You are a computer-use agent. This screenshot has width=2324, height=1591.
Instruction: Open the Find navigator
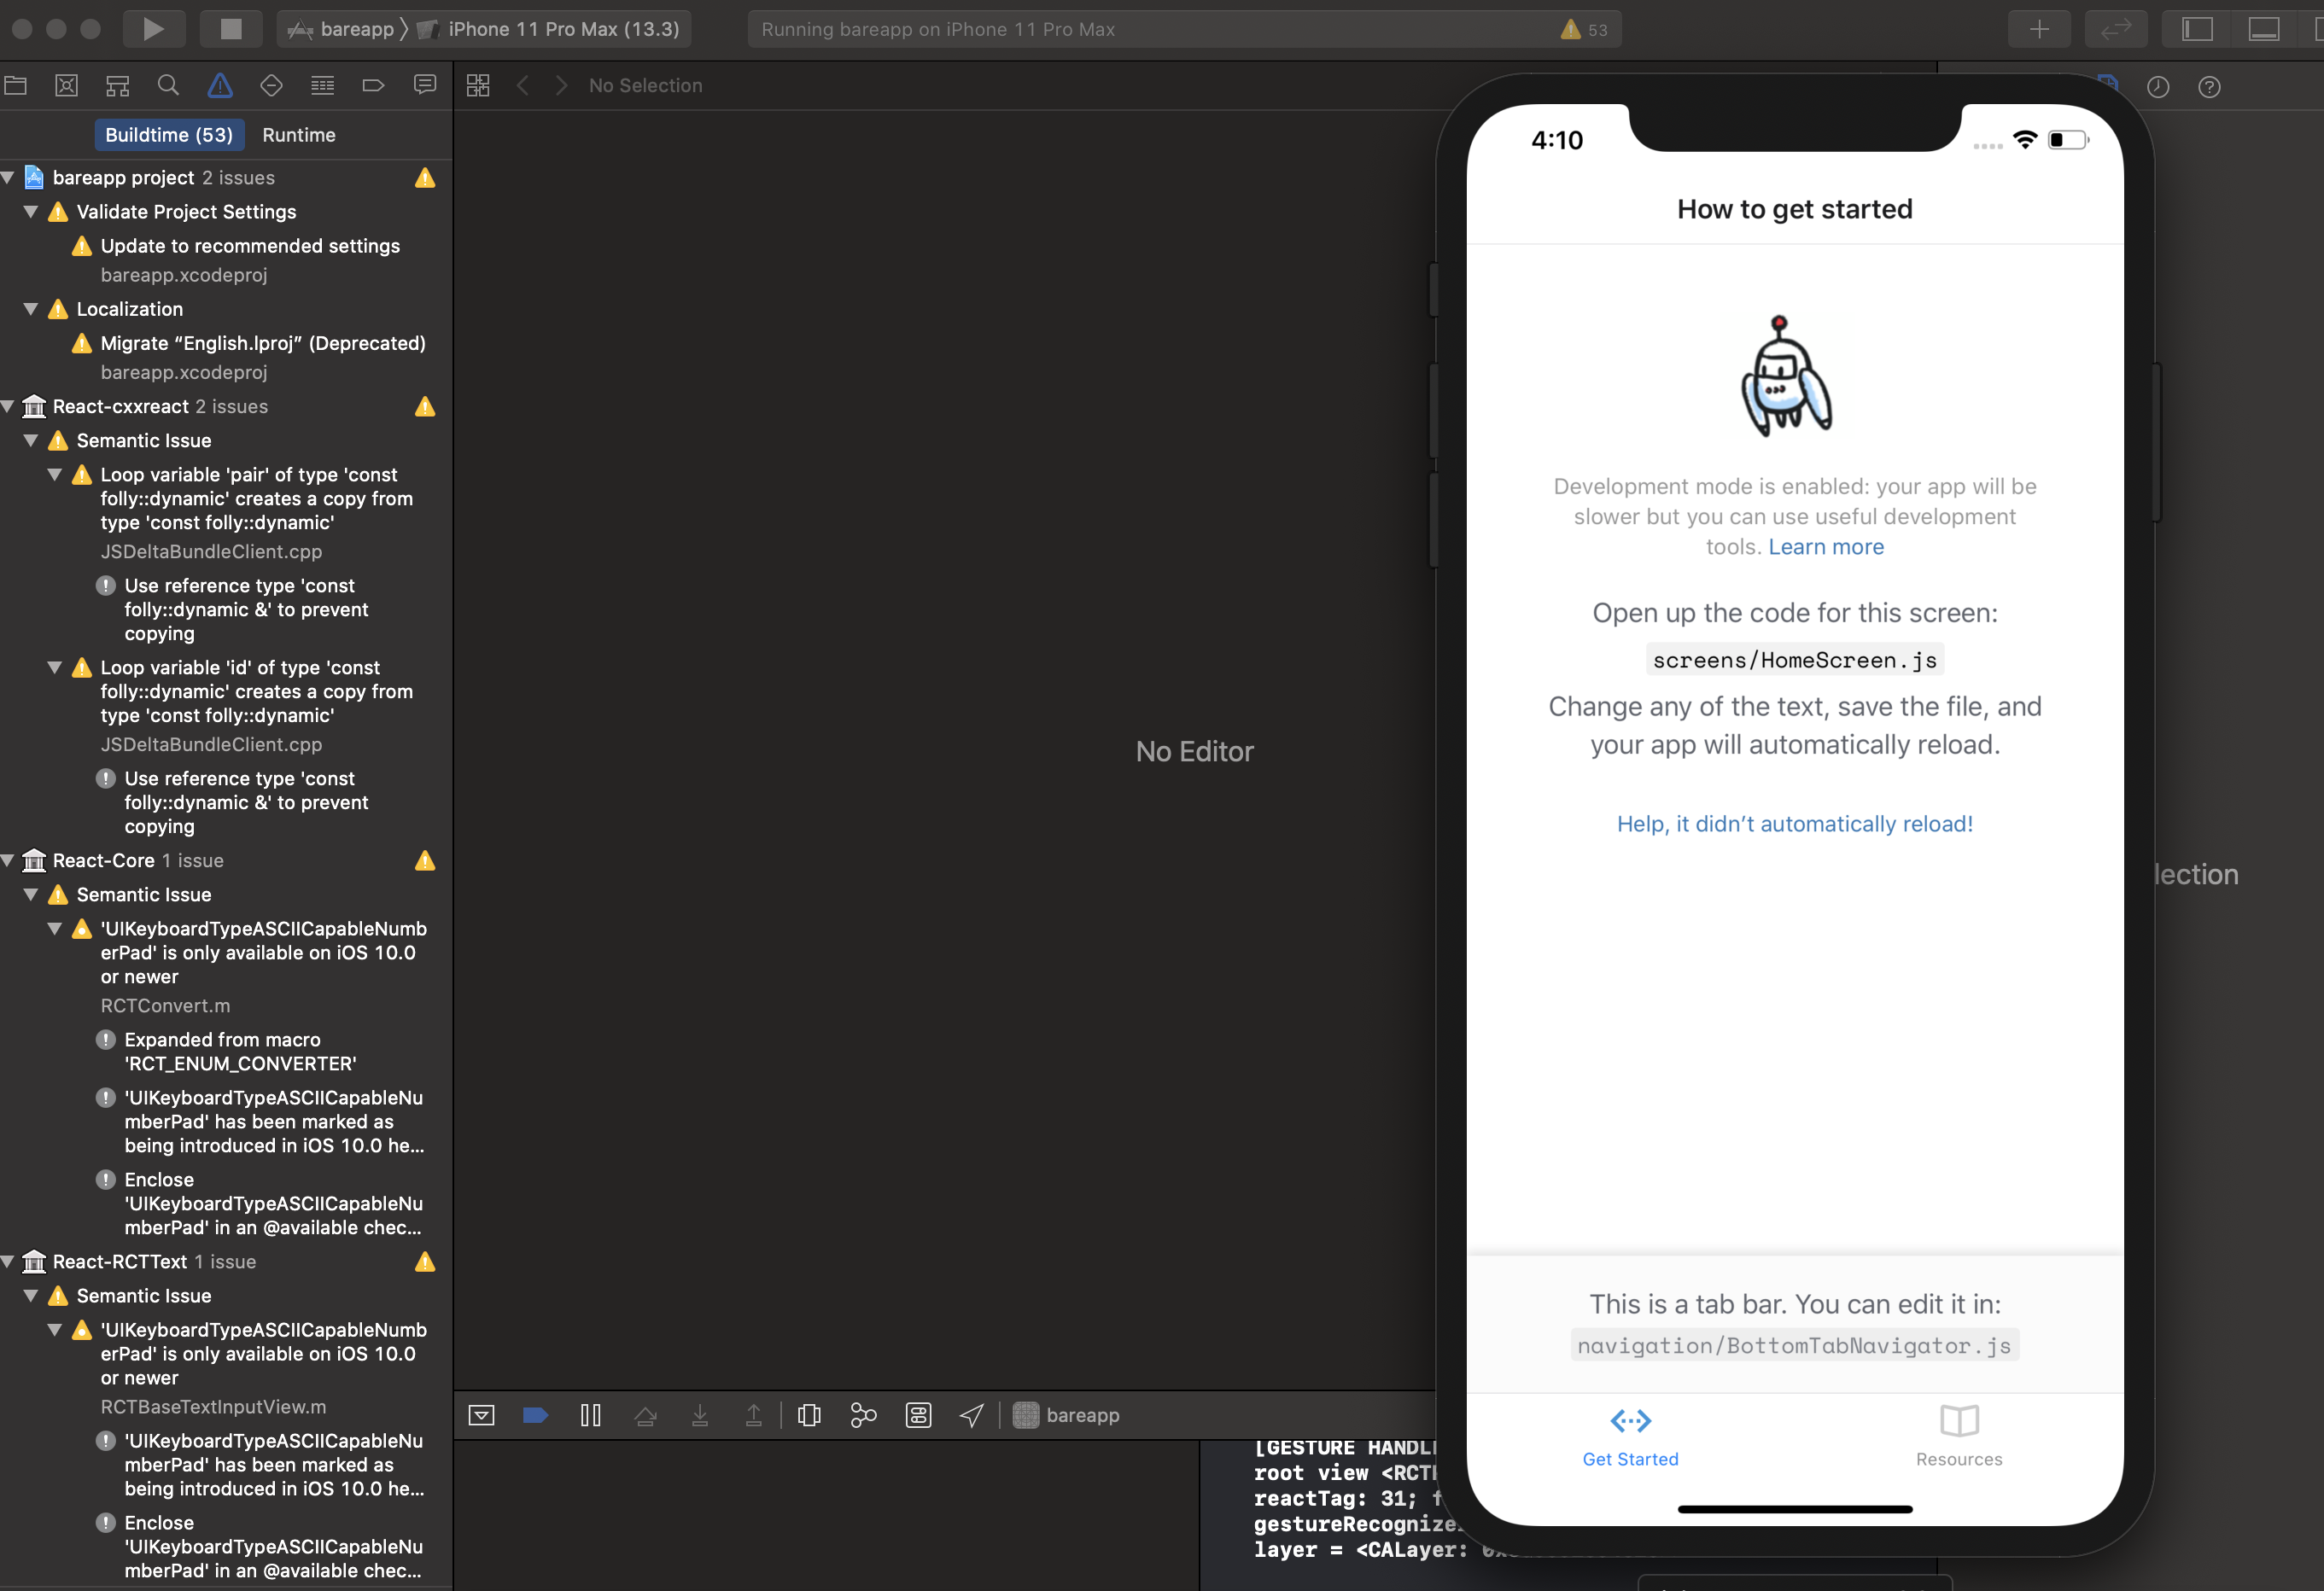pyautogui.click(x=168, y=85)
